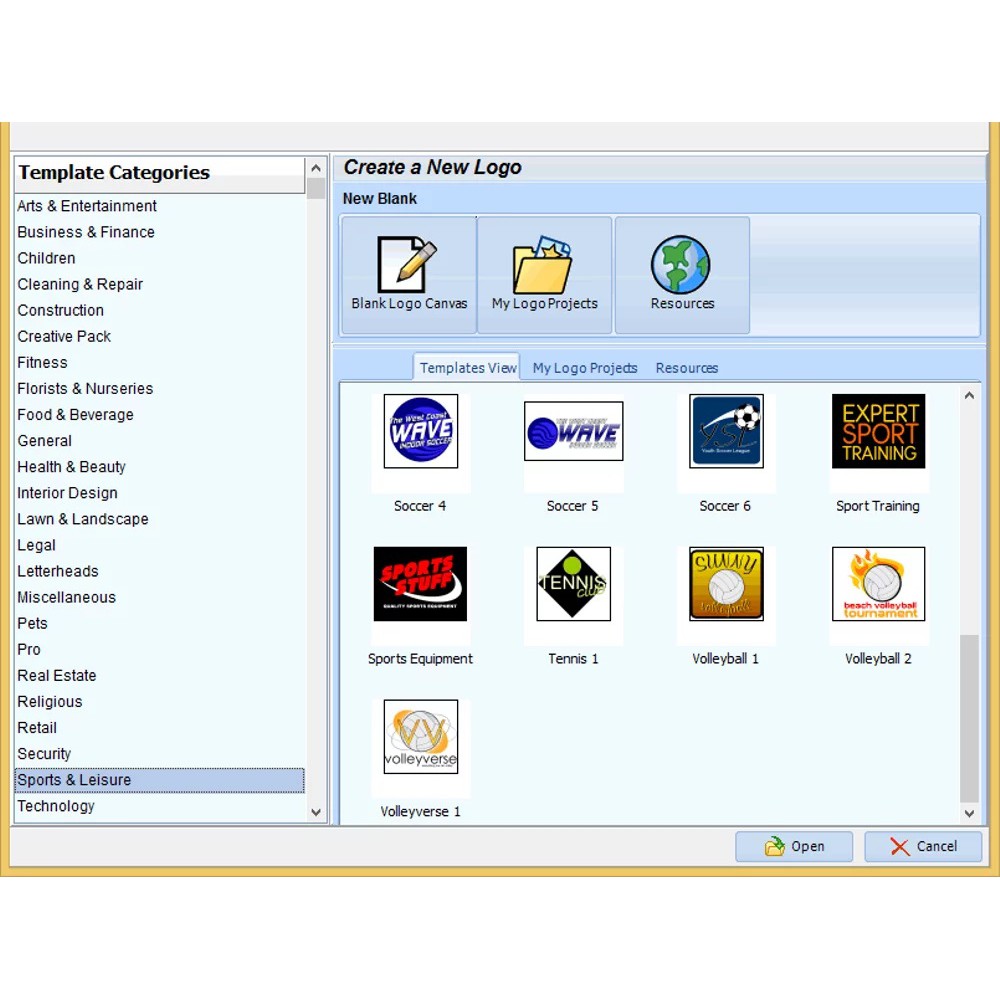The height and width of the screenshot is (1000, 1000).
Task: Choose the Real Estate category
Action: click(57, 676)
